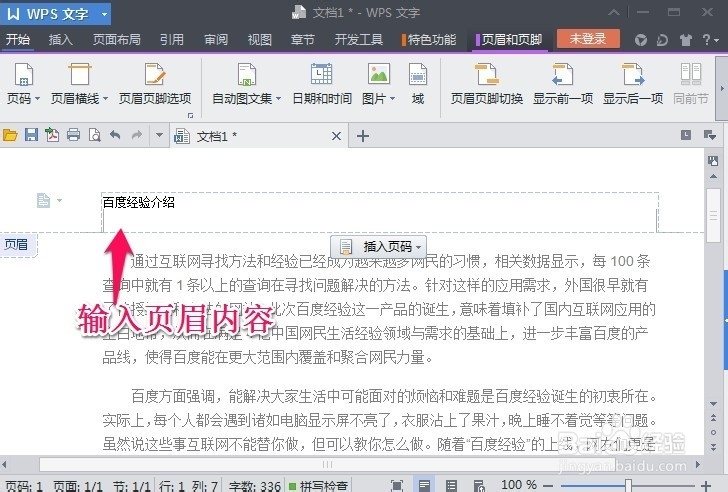Screen dimensions: 728x492
Task: Click the 100 % zoom level text
Action: pos(519,486)
